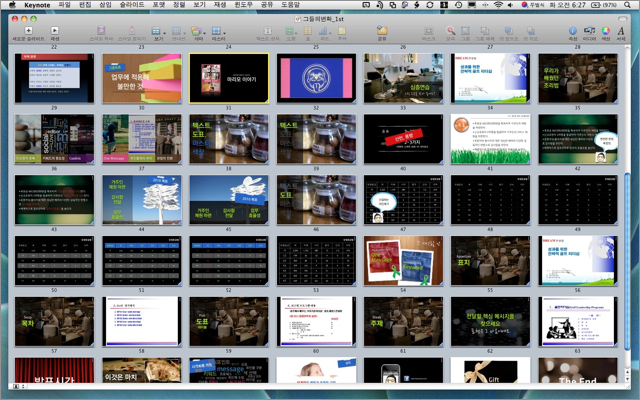This screenshot has height=400, width=640.
Task: Click the Share (공유) toolbar icon
Action: click(x=382, y=30)
